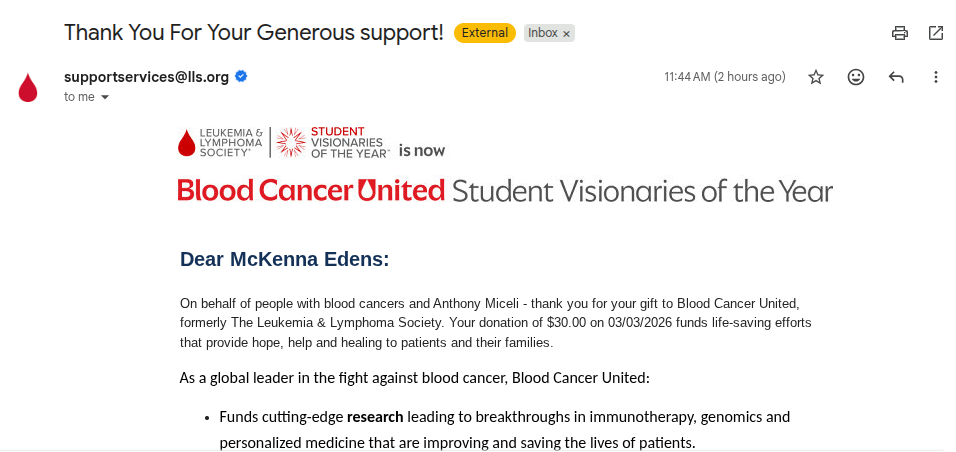The image size is (956, 452).
Task: Click the Inbox label chip
Action: (x=543, y=33)
